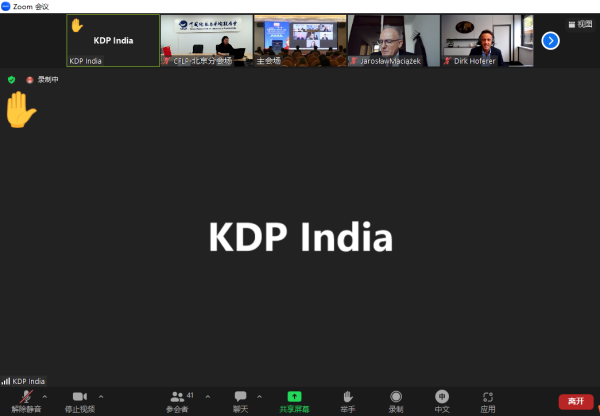
Task: Select Dirk Hoferer video thumbnail
Action: pyautogui.click(x=487, y=41)
